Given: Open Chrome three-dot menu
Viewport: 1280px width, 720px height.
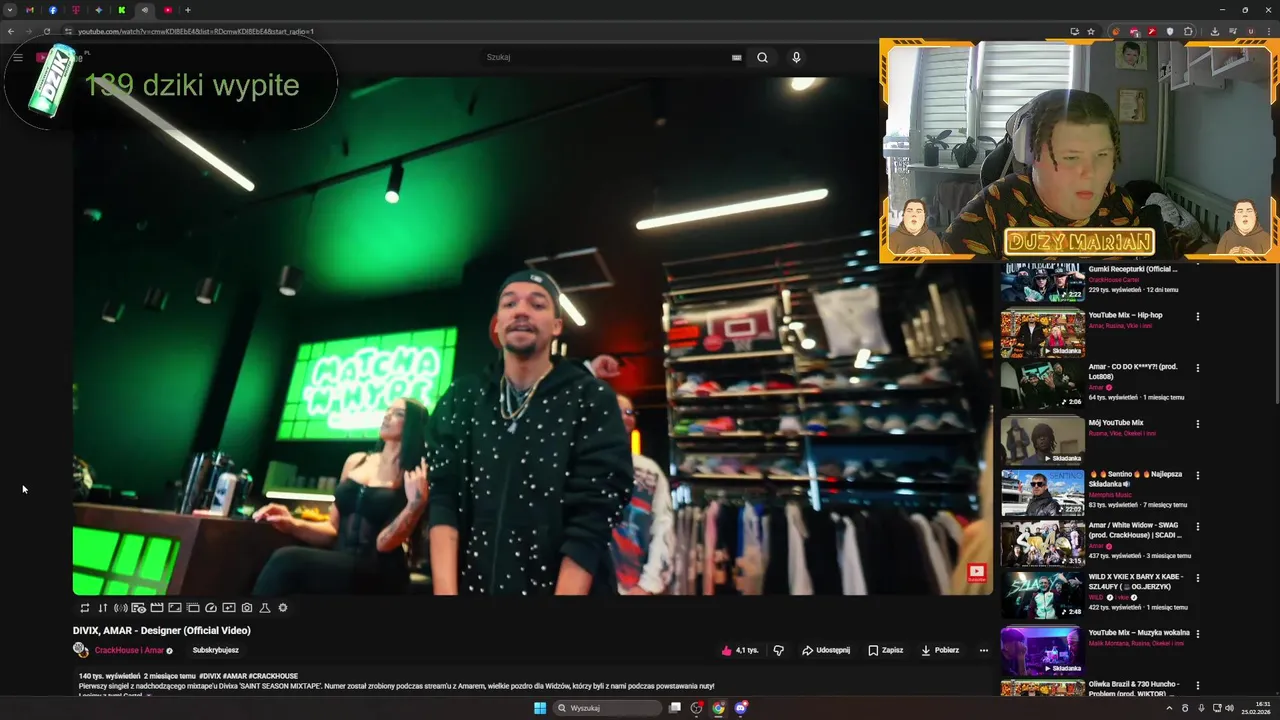Looking at the screenshot, I should (1268, 32).
